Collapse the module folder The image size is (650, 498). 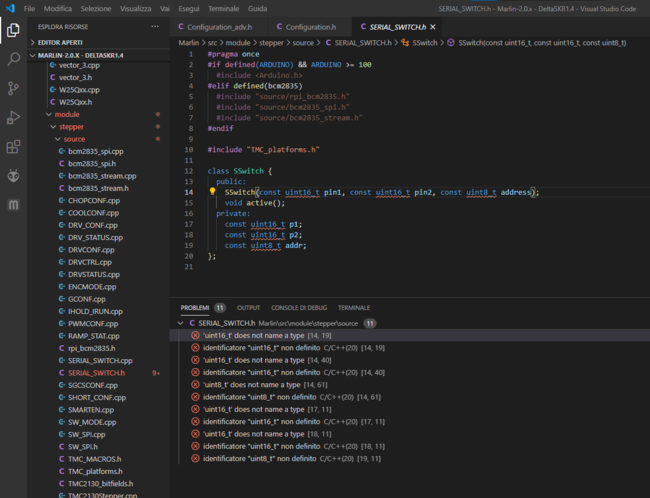pos(67,115)
